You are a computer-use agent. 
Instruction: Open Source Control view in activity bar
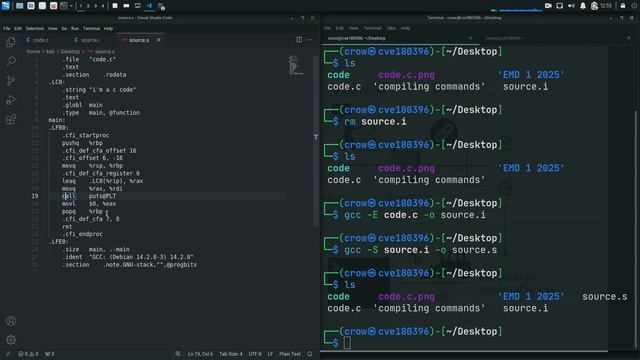[11, 80]
